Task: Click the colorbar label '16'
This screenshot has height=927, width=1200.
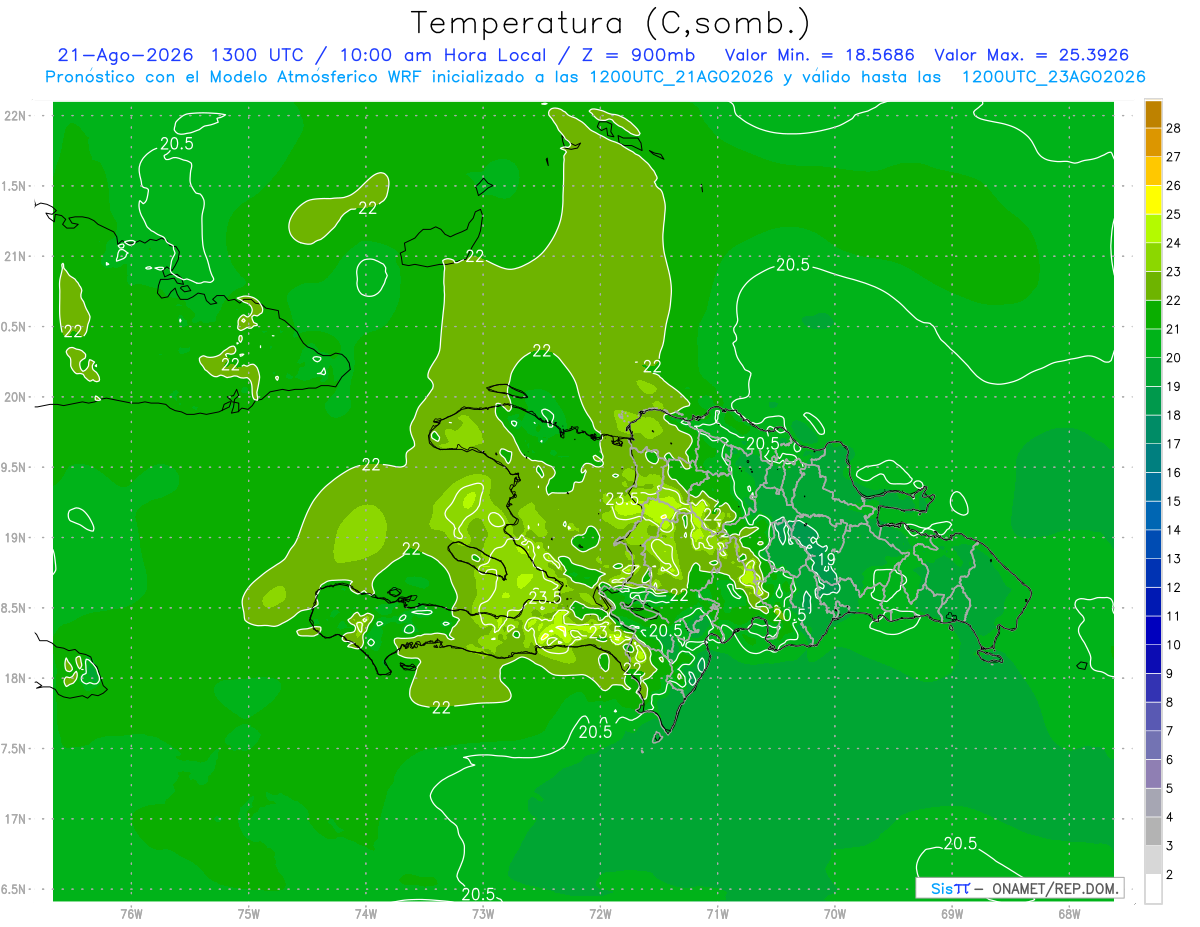Action: click(x=1174, y=473)
